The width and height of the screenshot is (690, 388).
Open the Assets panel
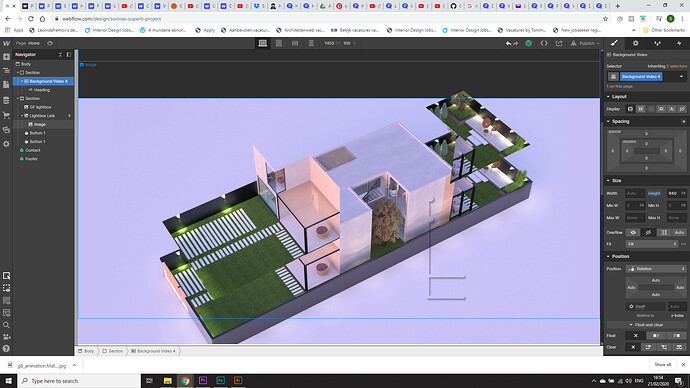pyautogui.click(x=6, y=130)
